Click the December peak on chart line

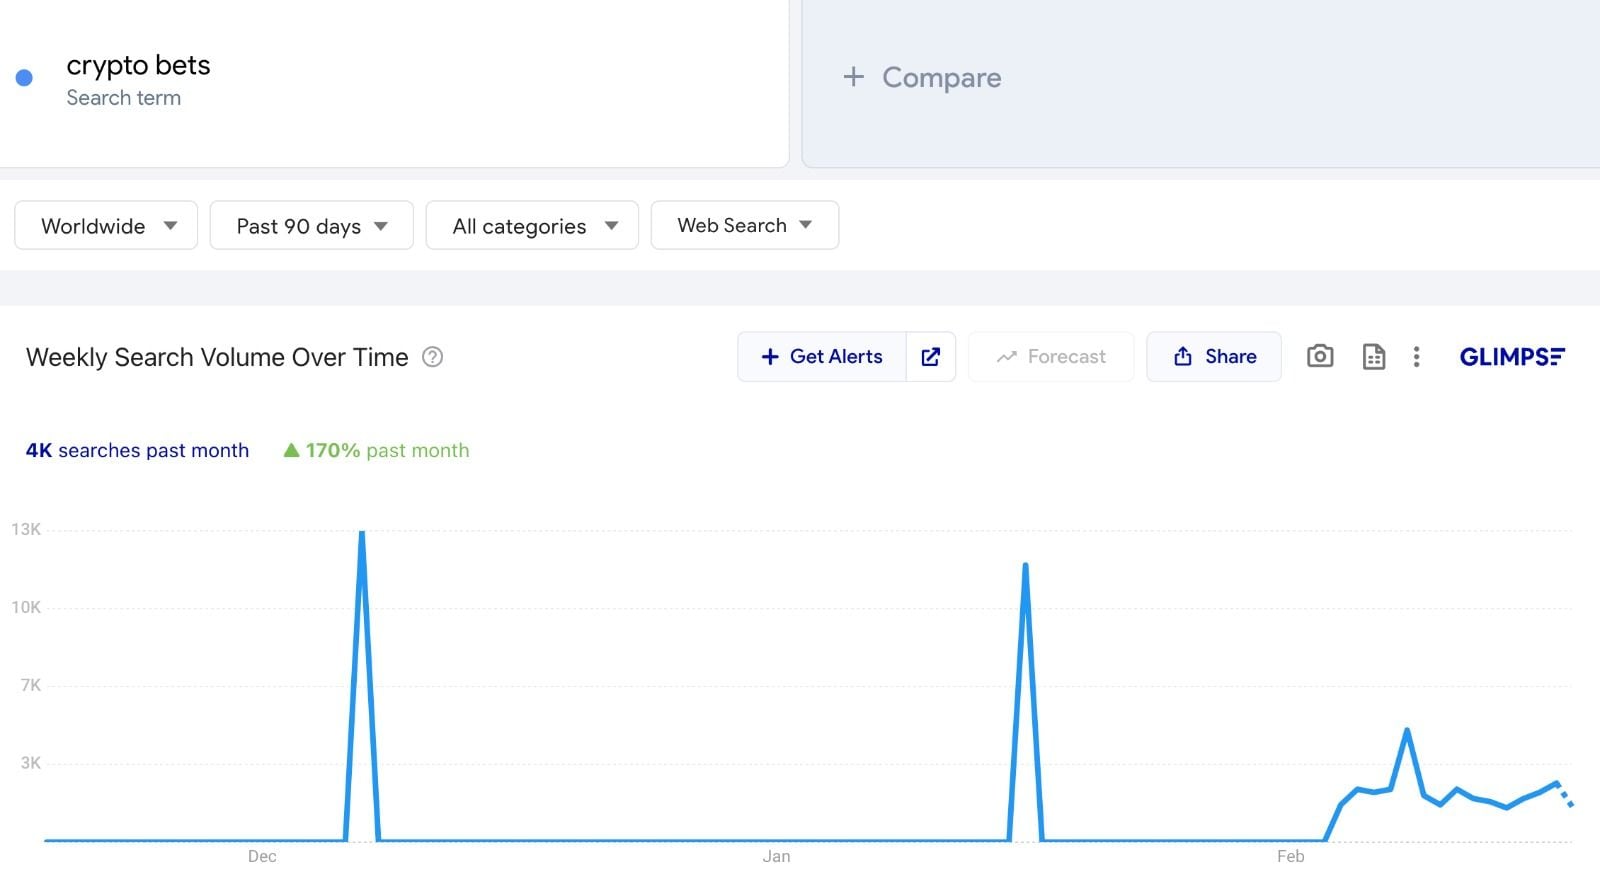click(362, 535)
